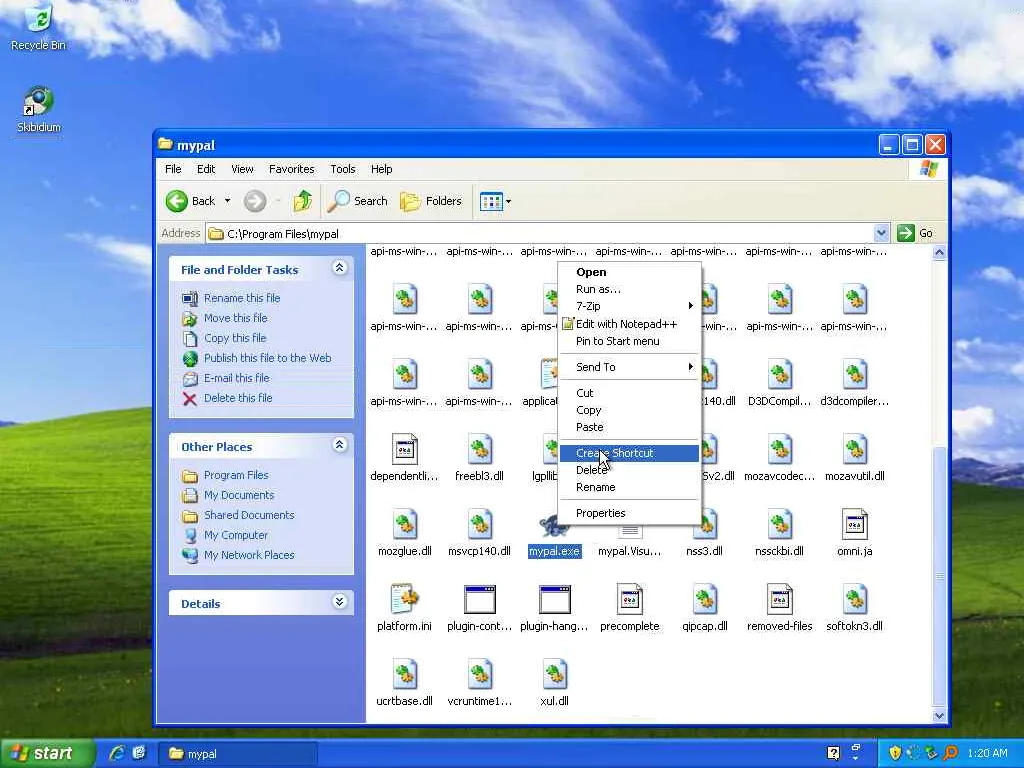
Task: Choose Pin to Start menu
Action: tap(630, 341)
